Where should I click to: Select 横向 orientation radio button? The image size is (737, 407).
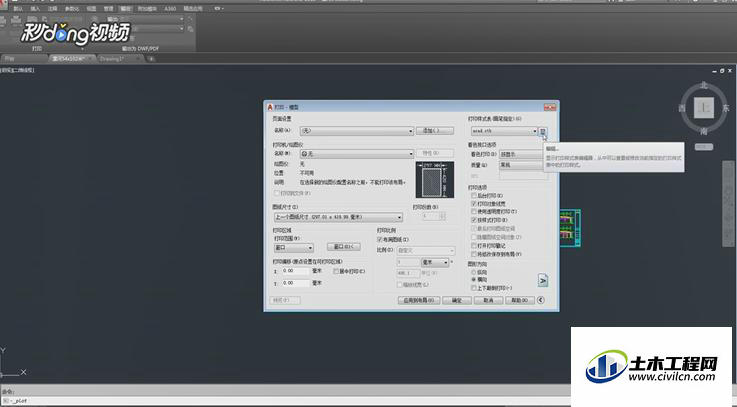point(474,280)
